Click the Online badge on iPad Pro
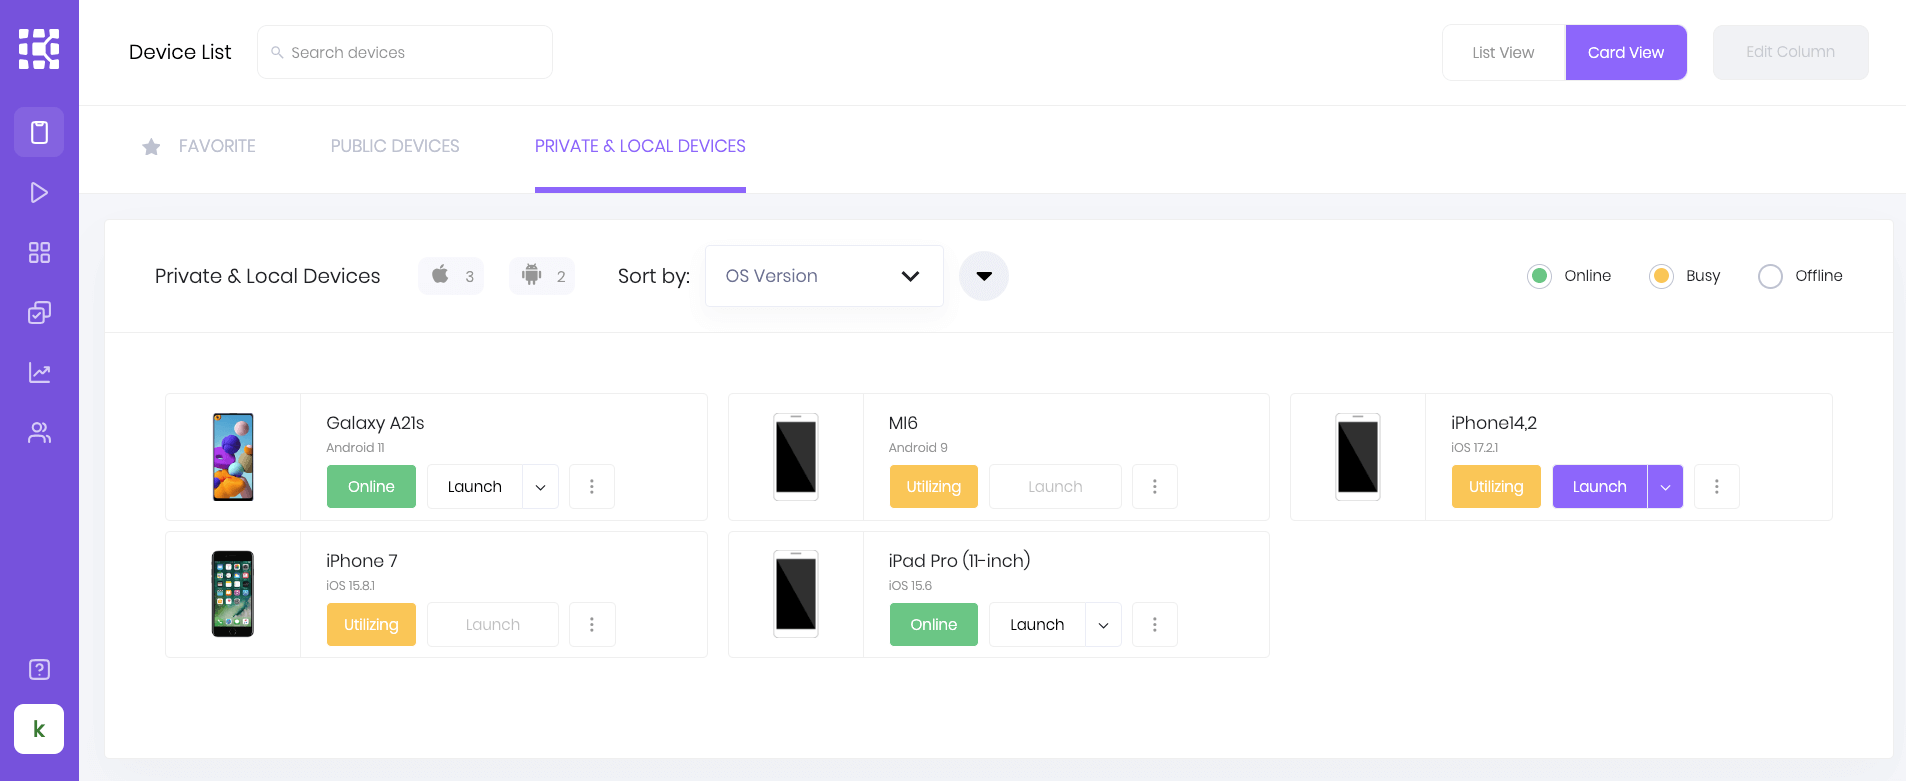The height and width of the screenshot is (781, 1906). click(934, 625)
